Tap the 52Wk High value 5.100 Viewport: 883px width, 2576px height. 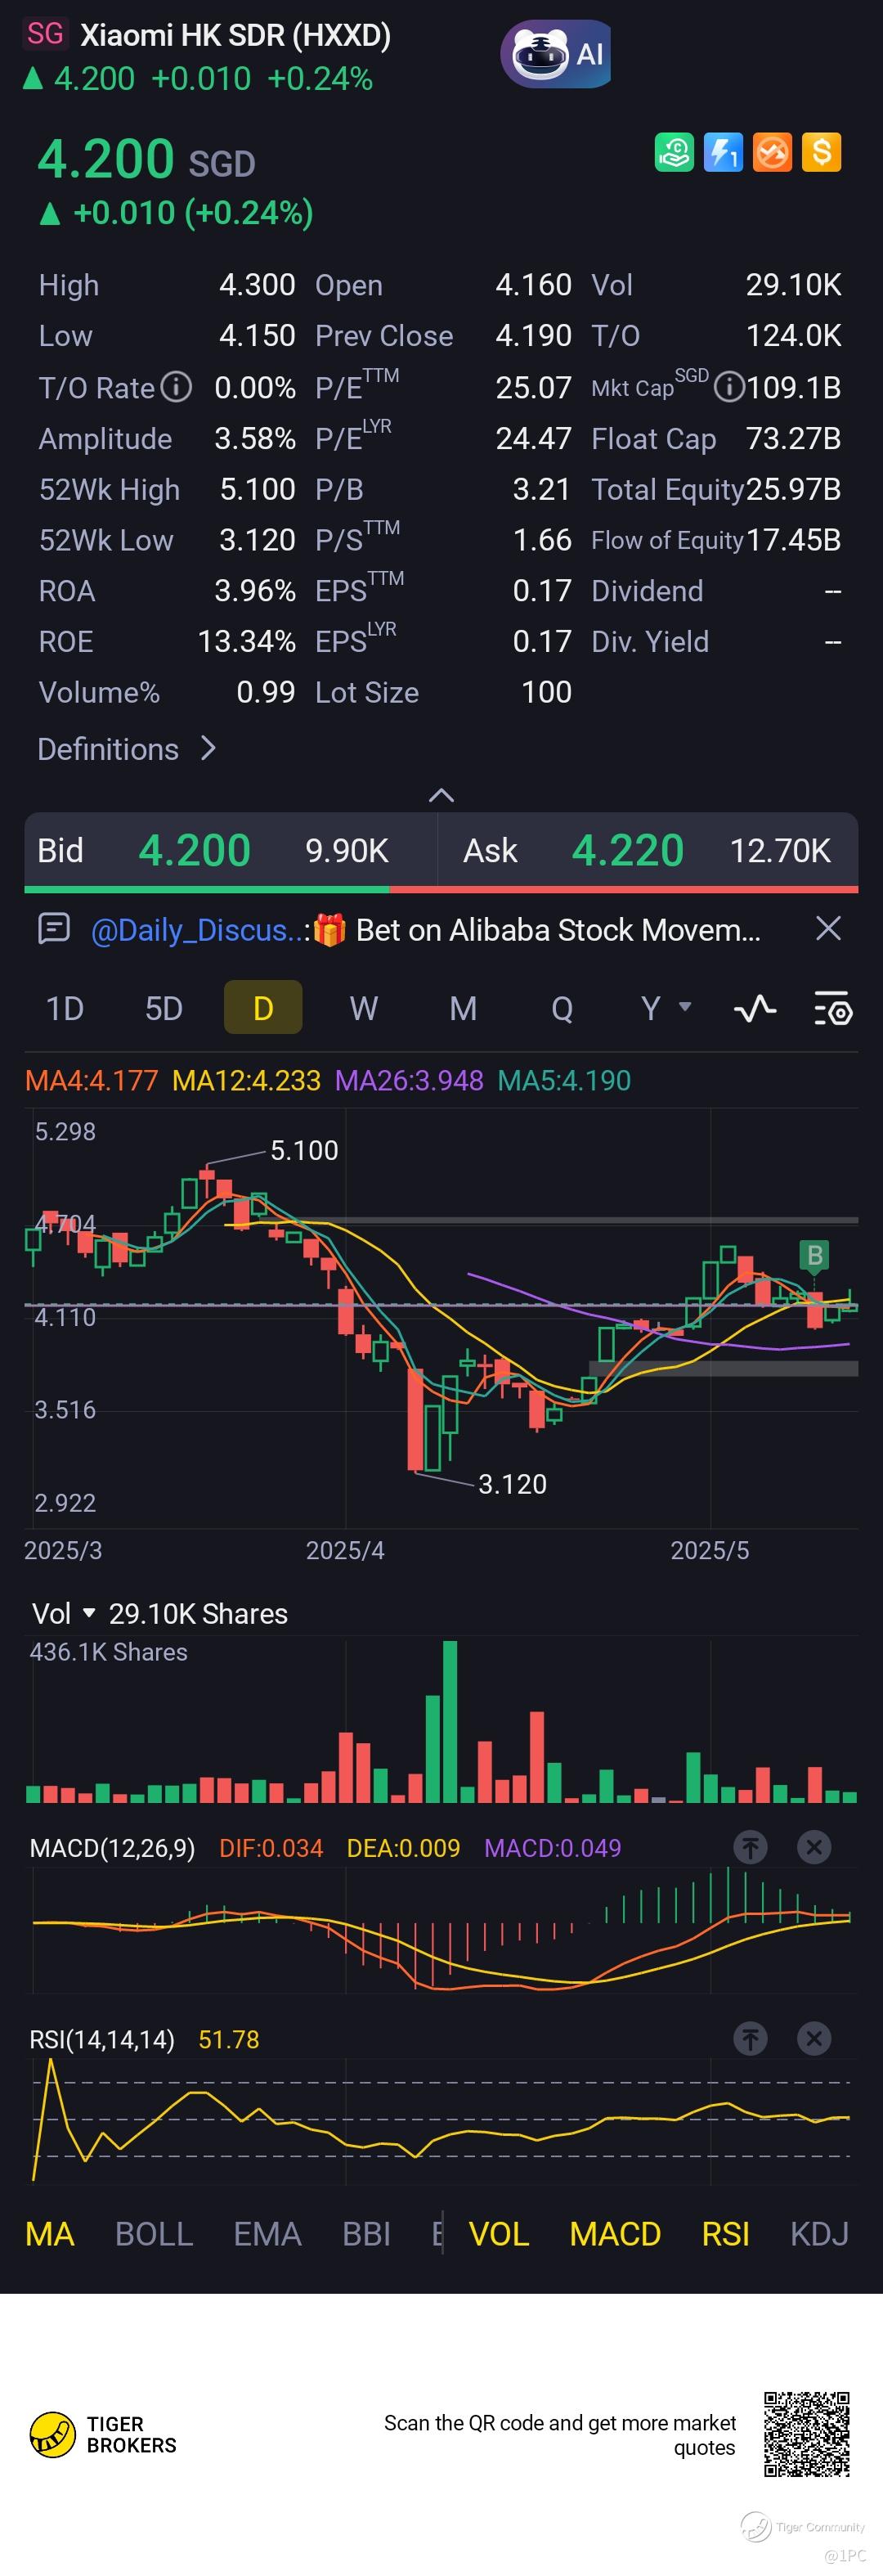click(257, 489)
